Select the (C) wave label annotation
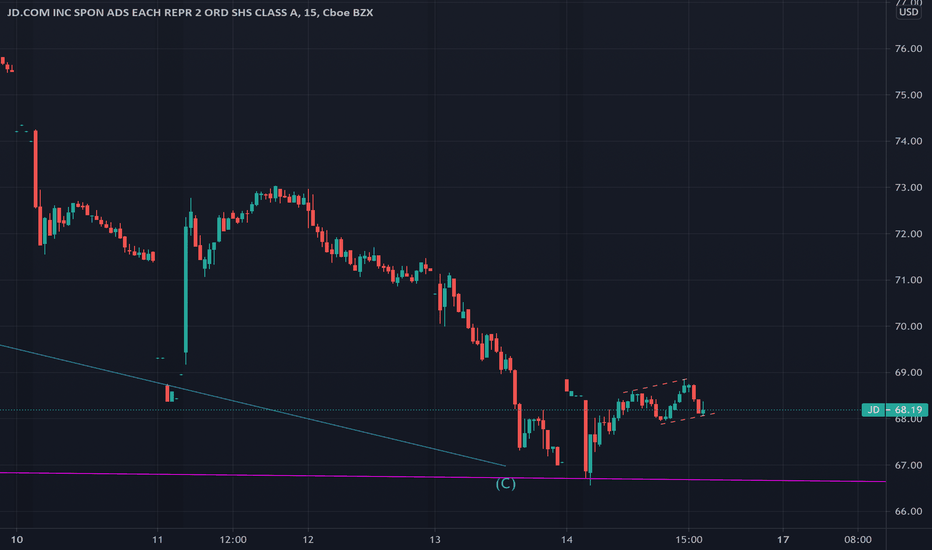Viewport: 932px width, 550px height. tap(506, 484)
